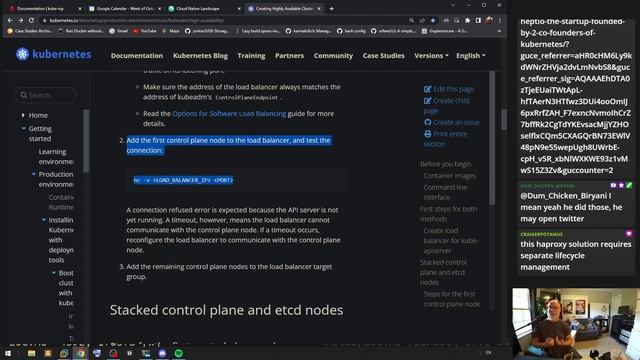Open Learning environment in the sidebar
The height and width of the screenshot is (360, 640).
(x=56, y=157)
